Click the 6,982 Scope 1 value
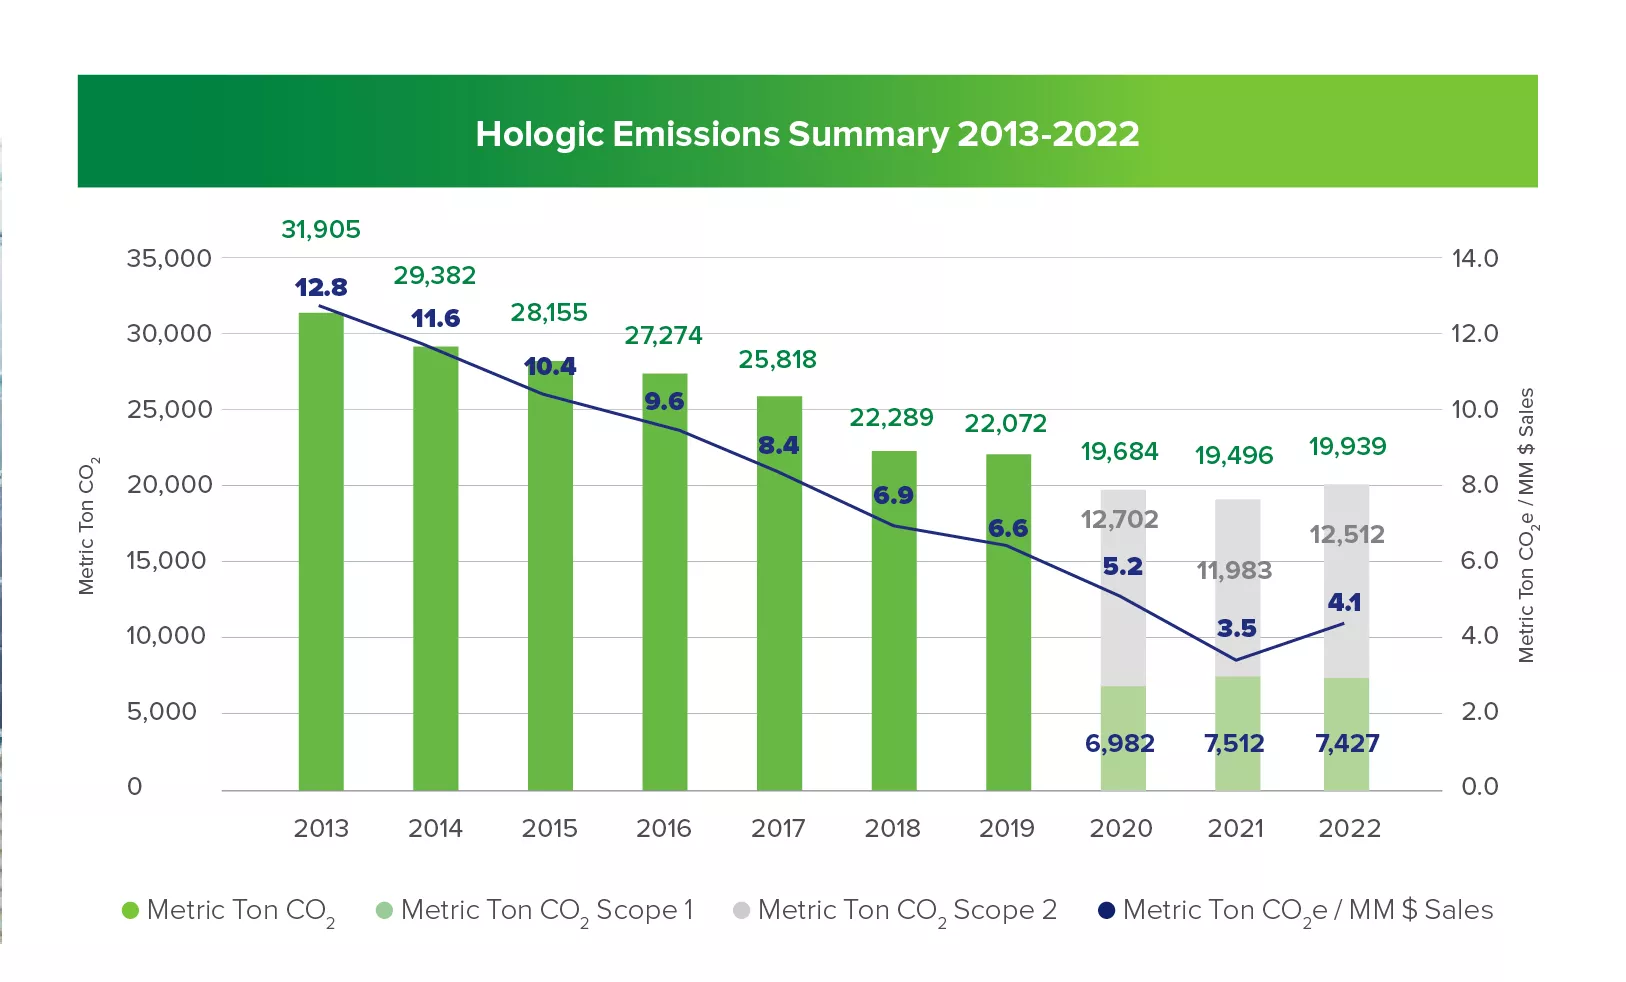The width and height of the screenshot is (1626, 982). 1120,744
